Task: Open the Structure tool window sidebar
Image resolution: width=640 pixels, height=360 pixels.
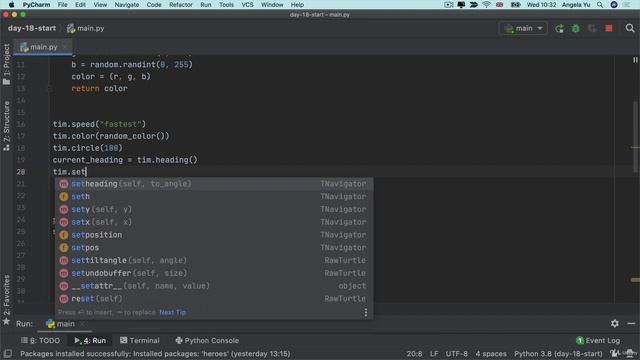Action: (7, 126)
